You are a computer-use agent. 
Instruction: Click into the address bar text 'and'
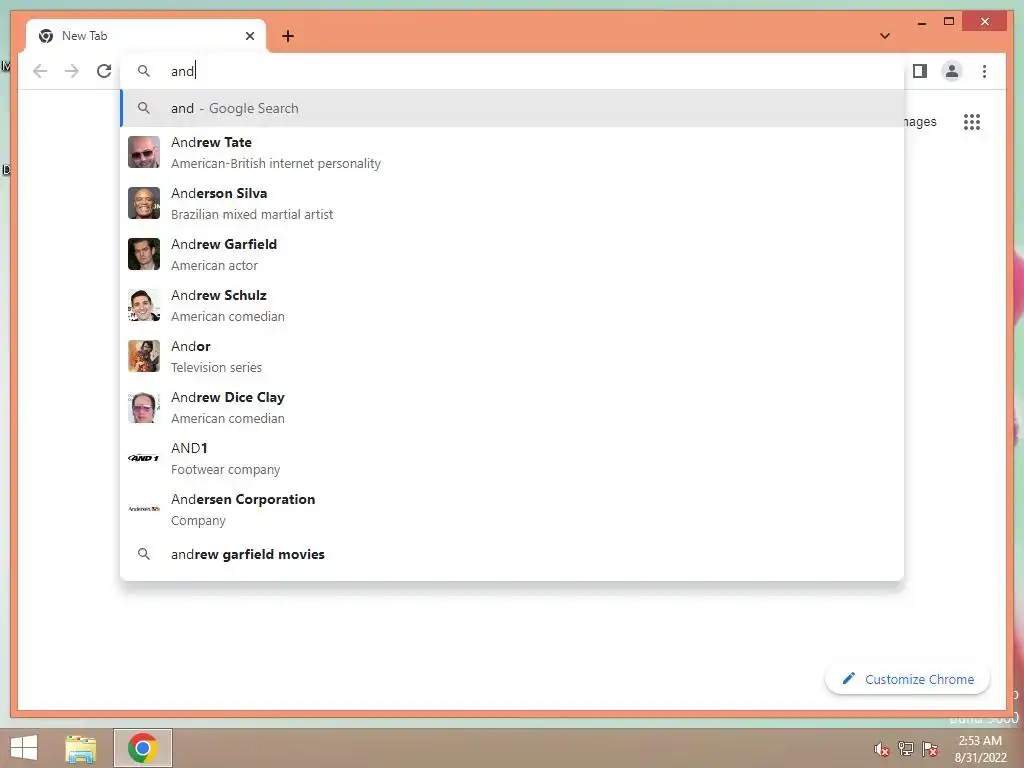click(182, 71)
